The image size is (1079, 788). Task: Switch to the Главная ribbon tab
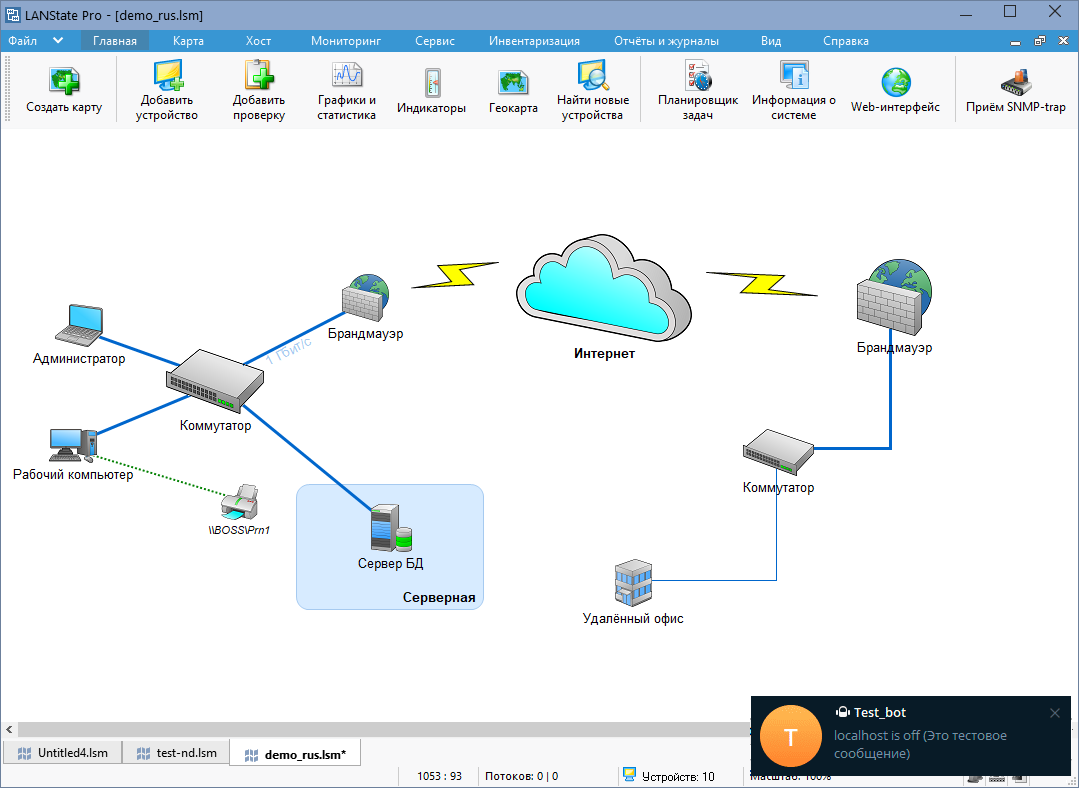(x=115, y=41)
